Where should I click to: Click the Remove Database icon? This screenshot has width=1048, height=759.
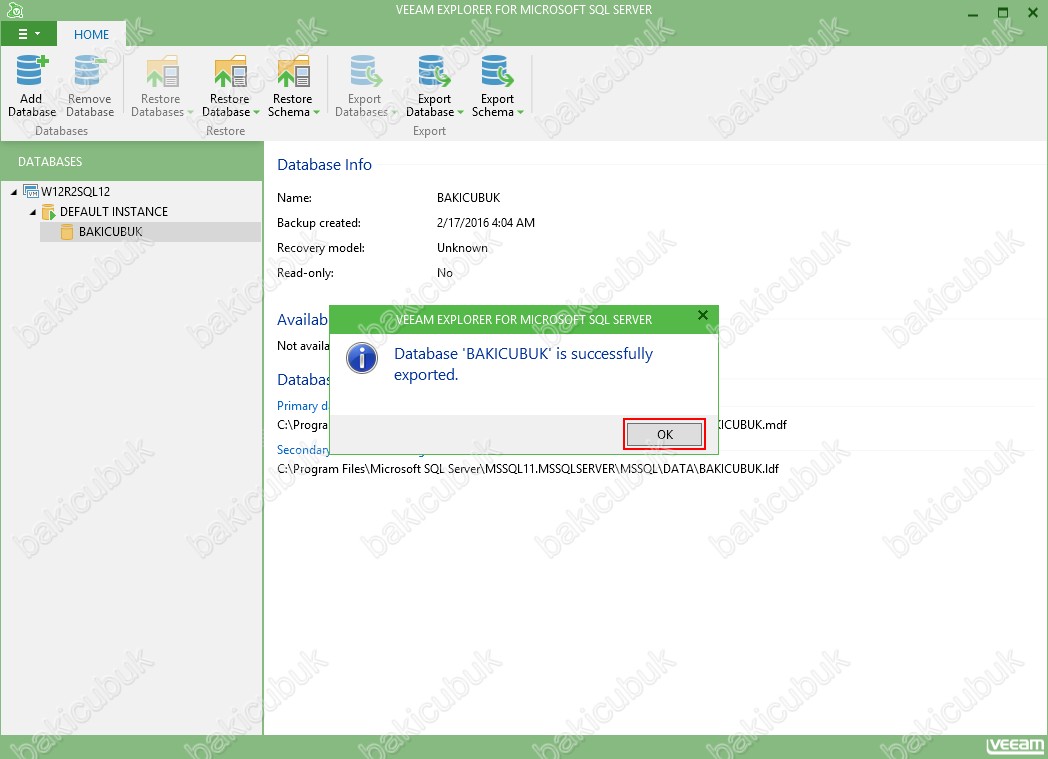click(x=90, y=71)
